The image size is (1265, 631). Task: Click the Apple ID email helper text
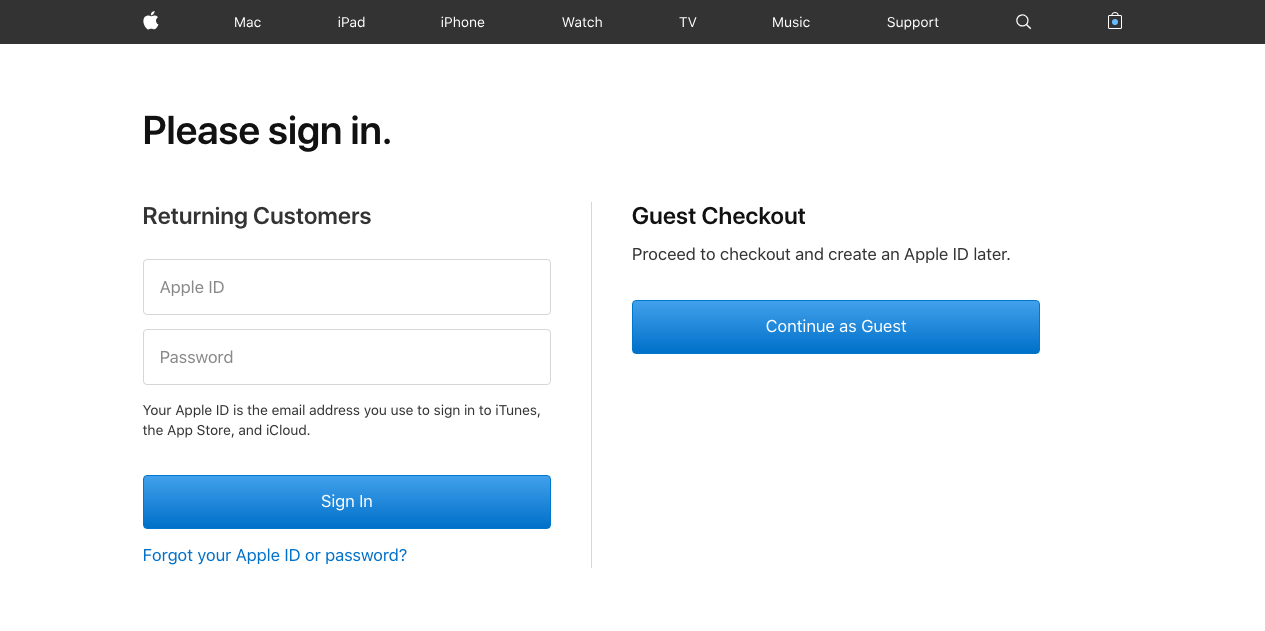tap(341, 420)
